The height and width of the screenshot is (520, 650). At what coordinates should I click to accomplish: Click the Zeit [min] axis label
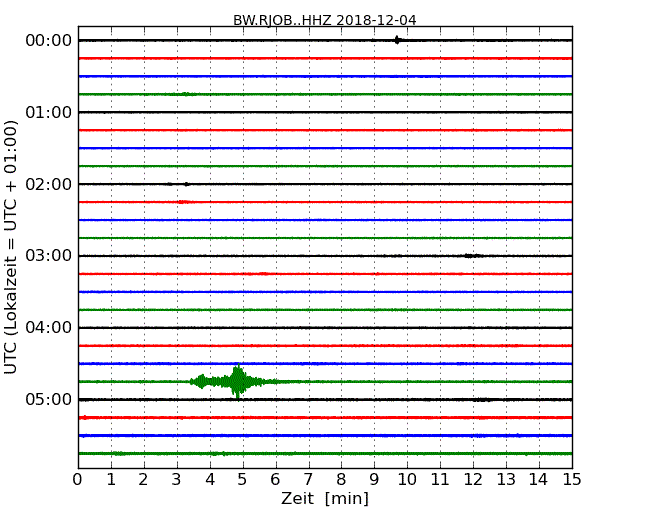point(325,498)
